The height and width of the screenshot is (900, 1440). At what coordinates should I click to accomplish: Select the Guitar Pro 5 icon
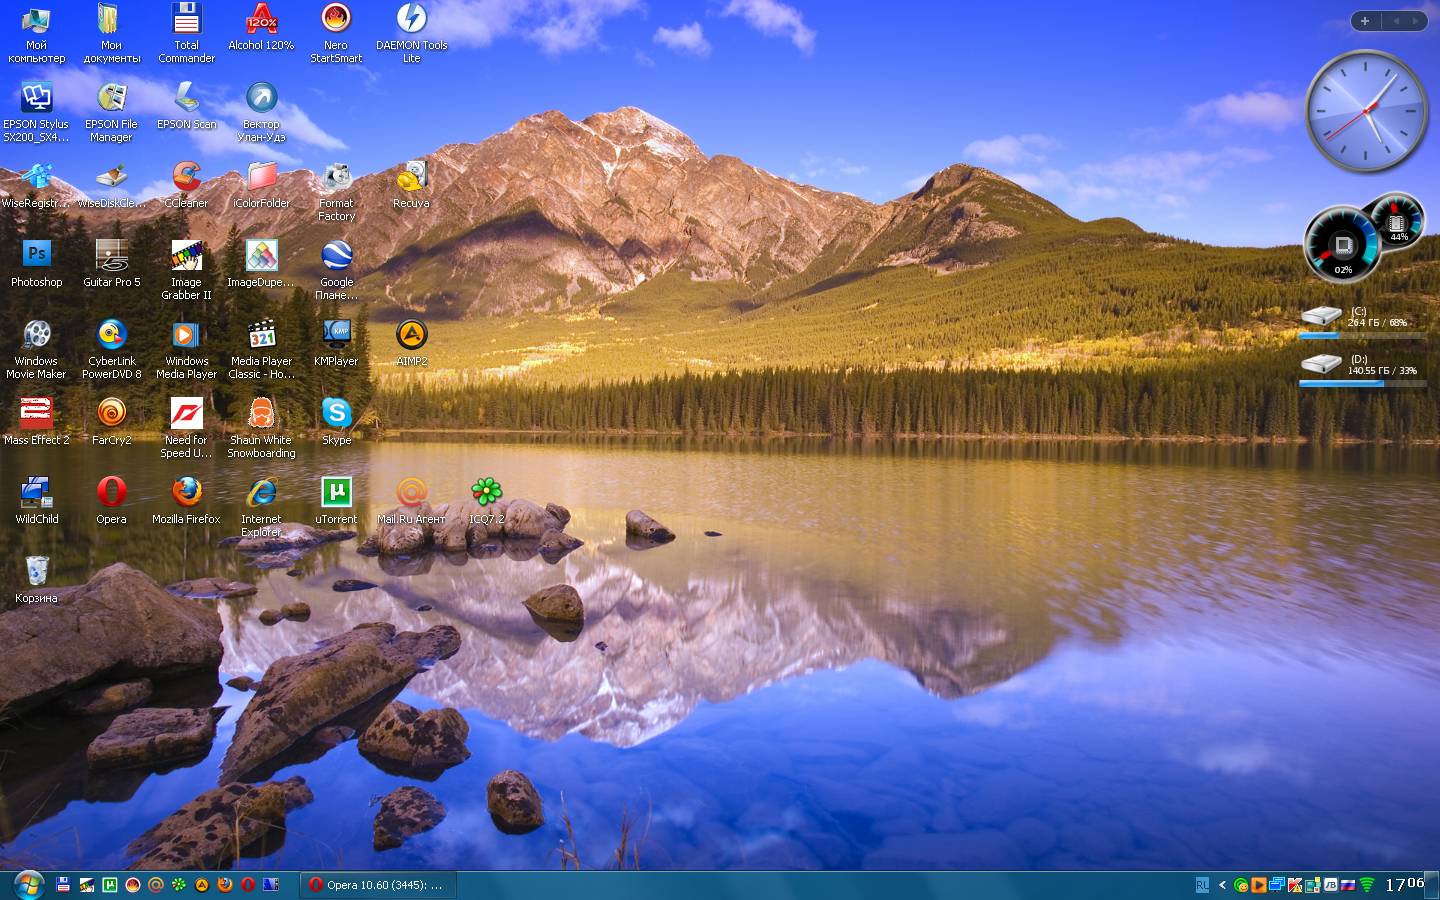(111, 256)
